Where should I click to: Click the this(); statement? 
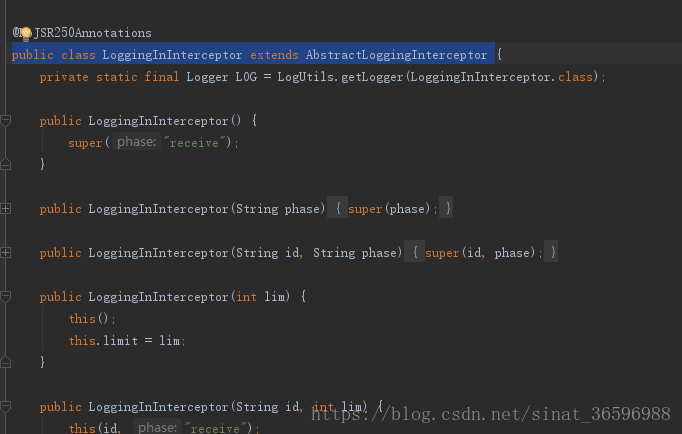click(92, 319)
